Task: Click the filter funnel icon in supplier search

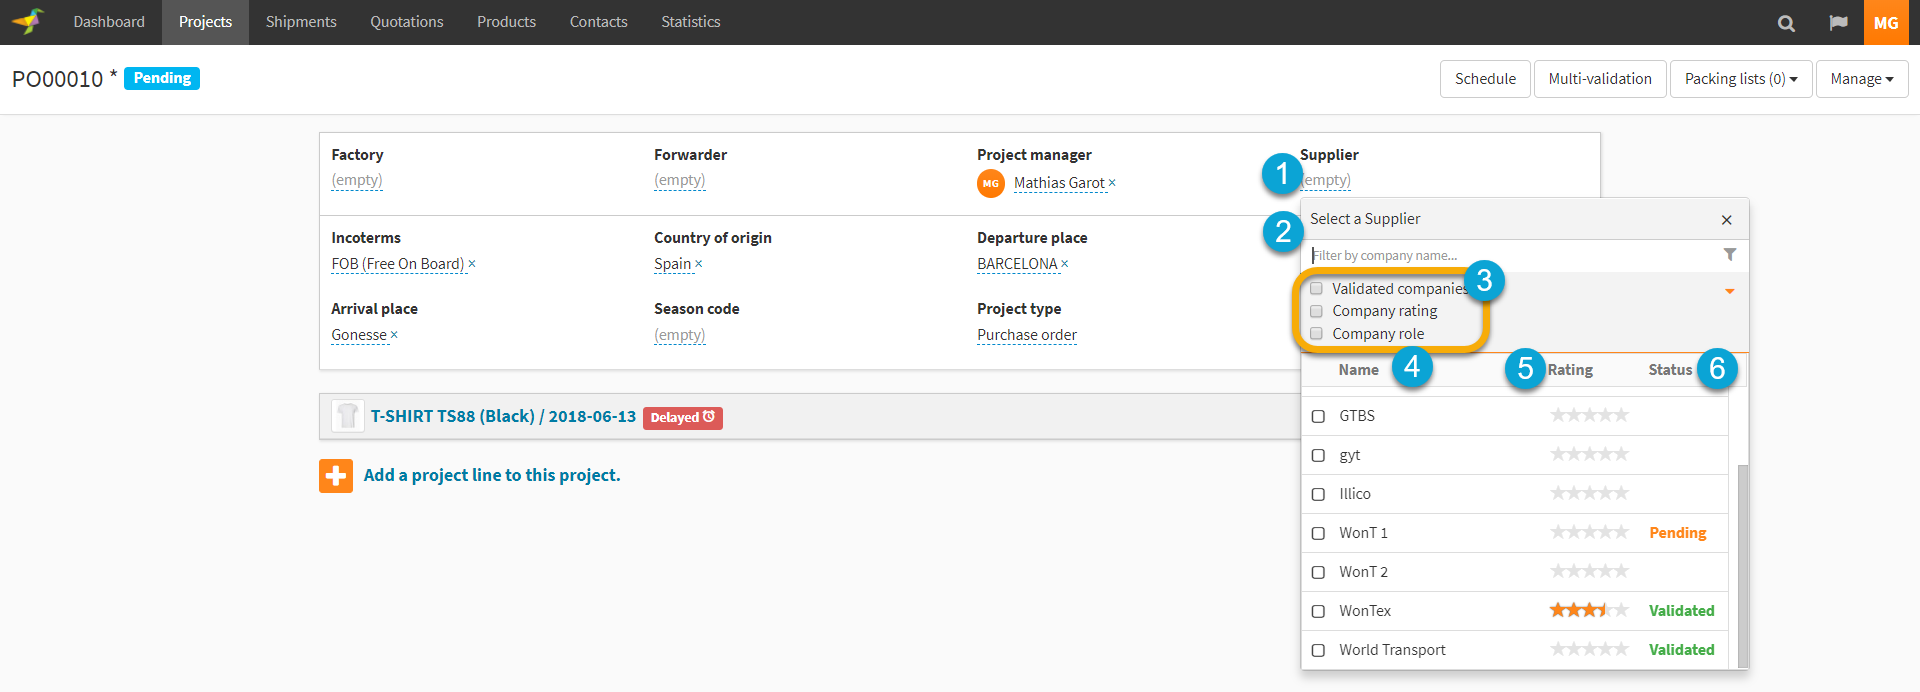Action: 1730,255
